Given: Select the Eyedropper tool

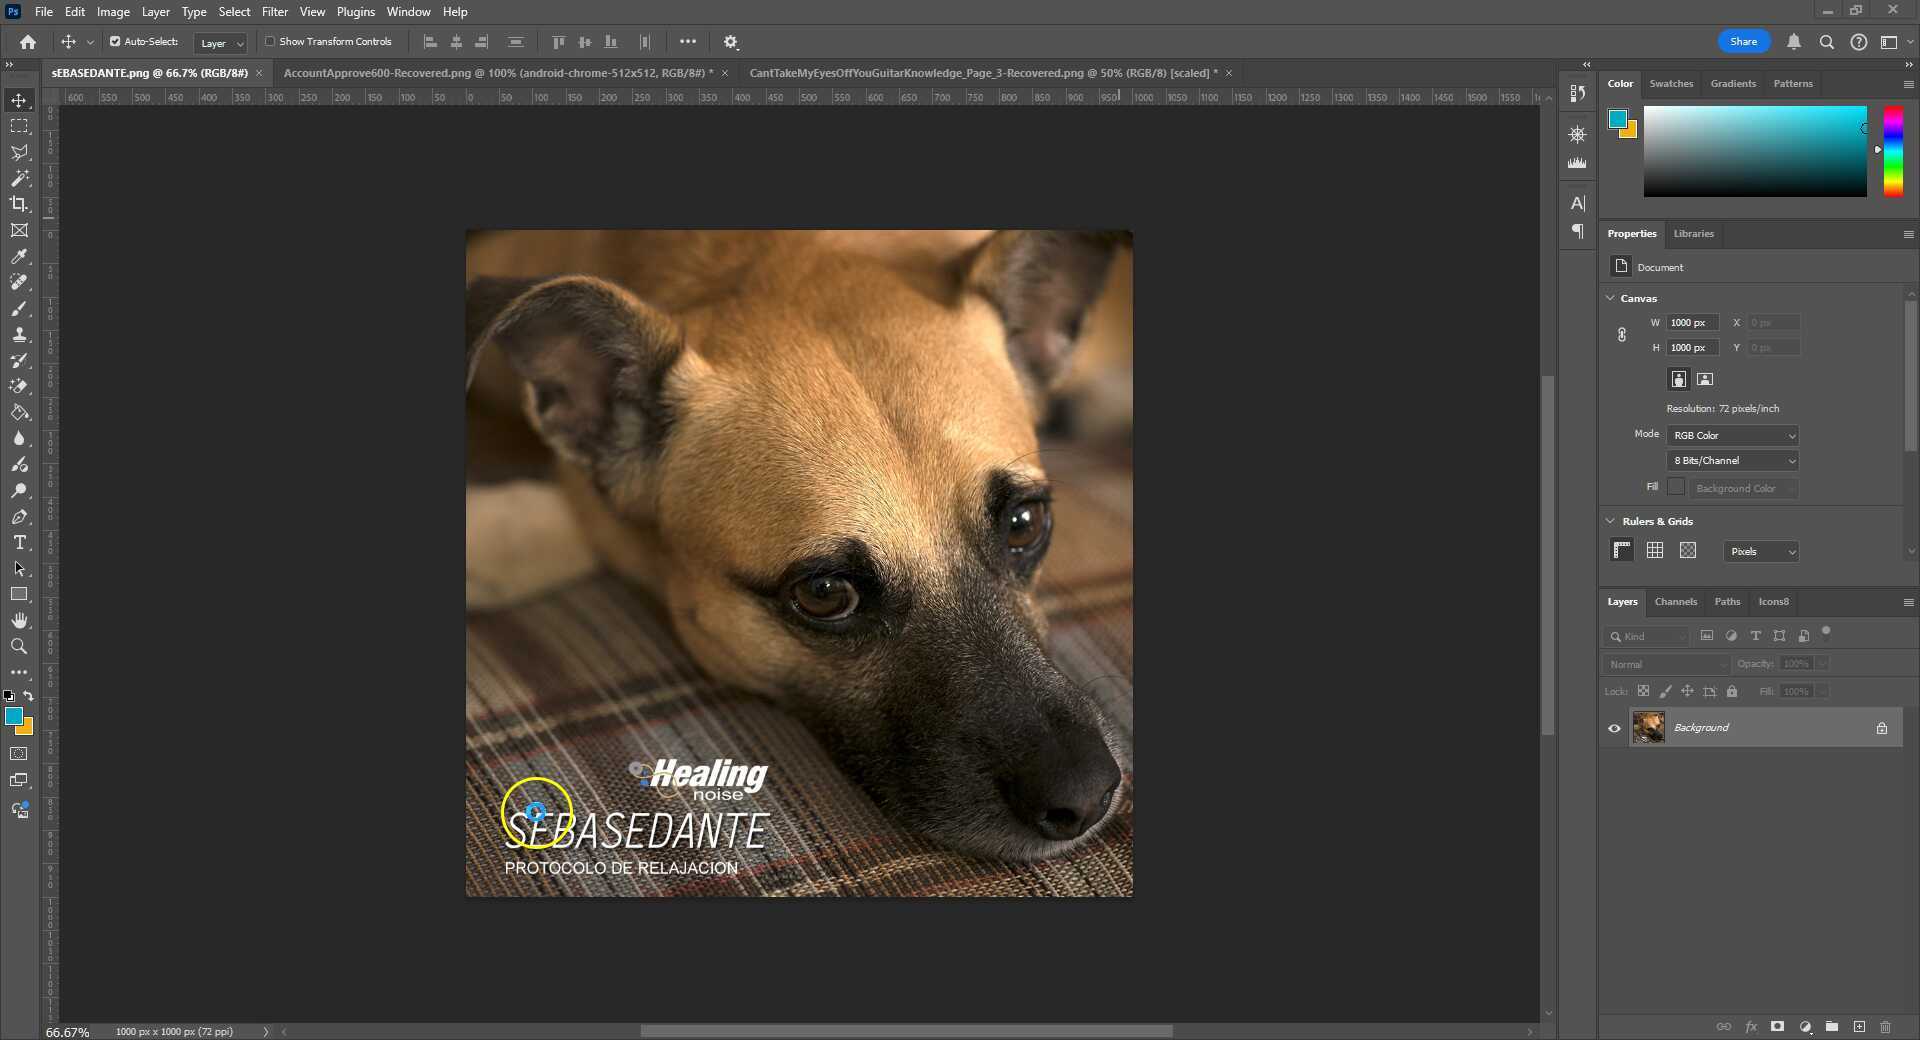Looking at the screenshot, I should 19,257.
